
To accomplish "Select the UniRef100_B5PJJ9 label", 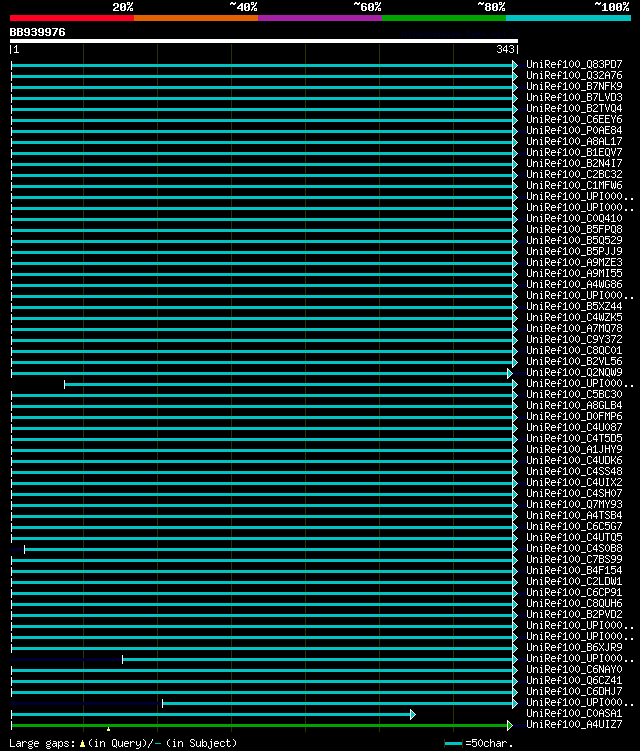I will pyautogui.click(x=574, y=251).
